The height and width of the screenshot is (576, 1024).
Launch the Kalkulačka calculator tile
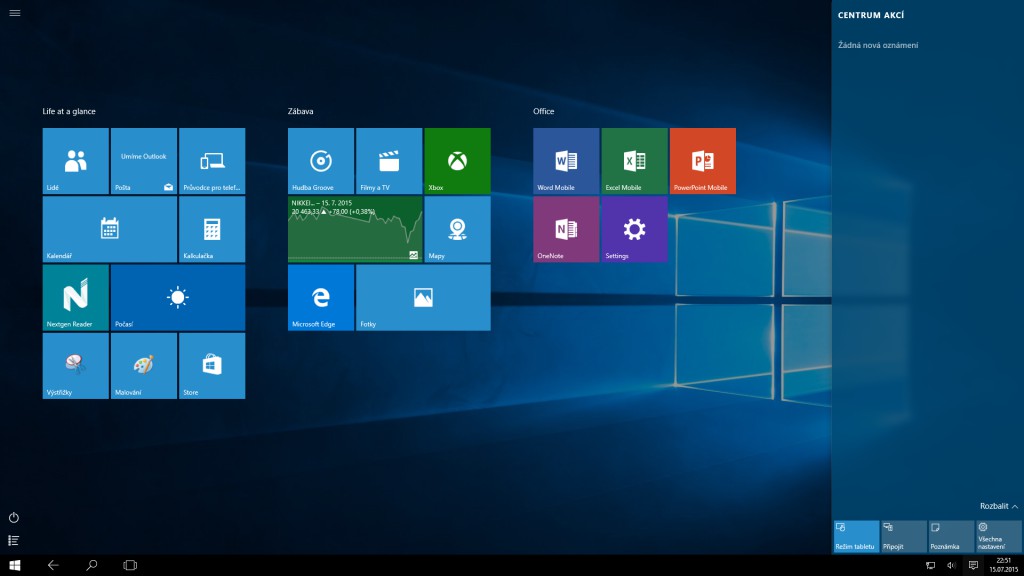(212, 229)
